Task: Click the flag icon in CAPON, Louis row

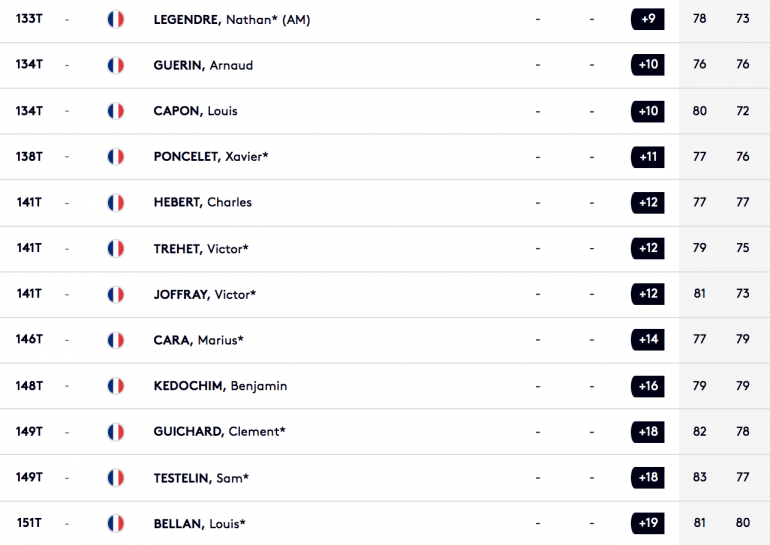Action: tap(115, 111)
